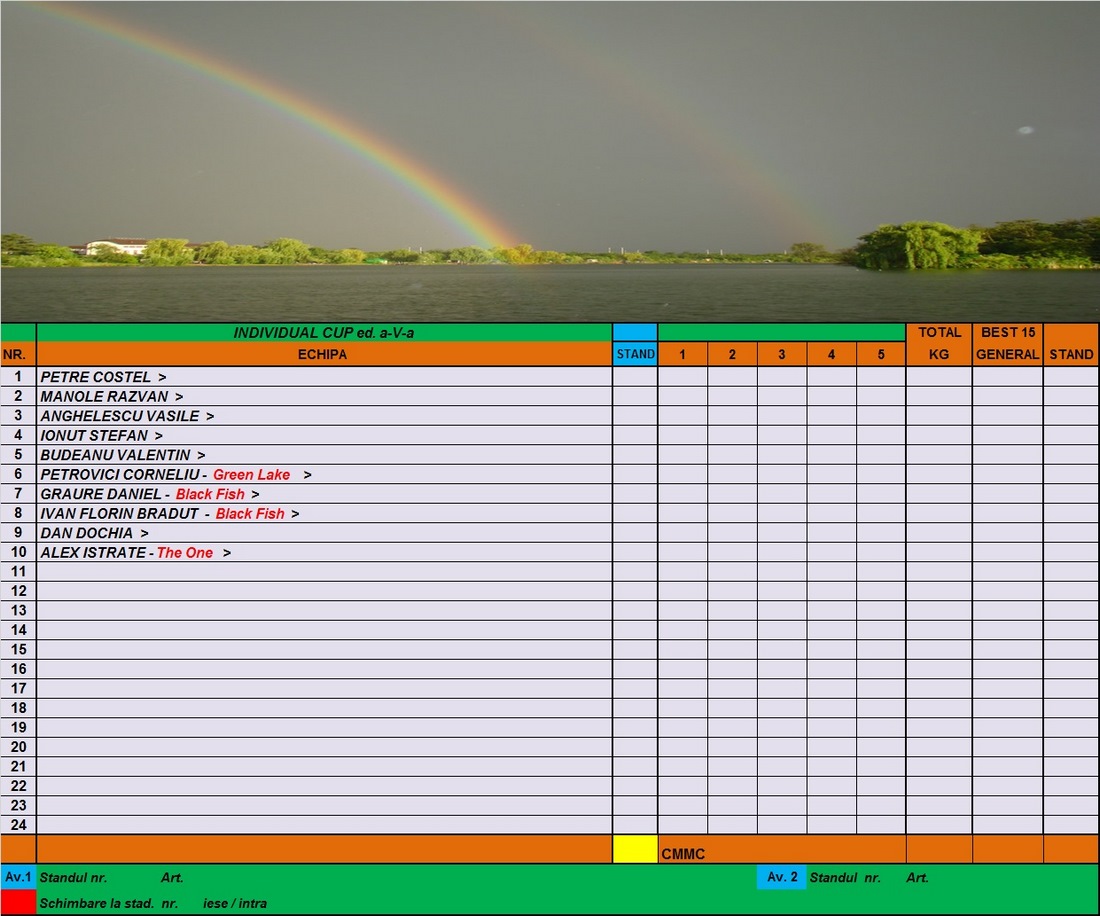Click the TOTAL KG column header
Viewport: 1100px width, 916px height.
[x=939, y=343]
